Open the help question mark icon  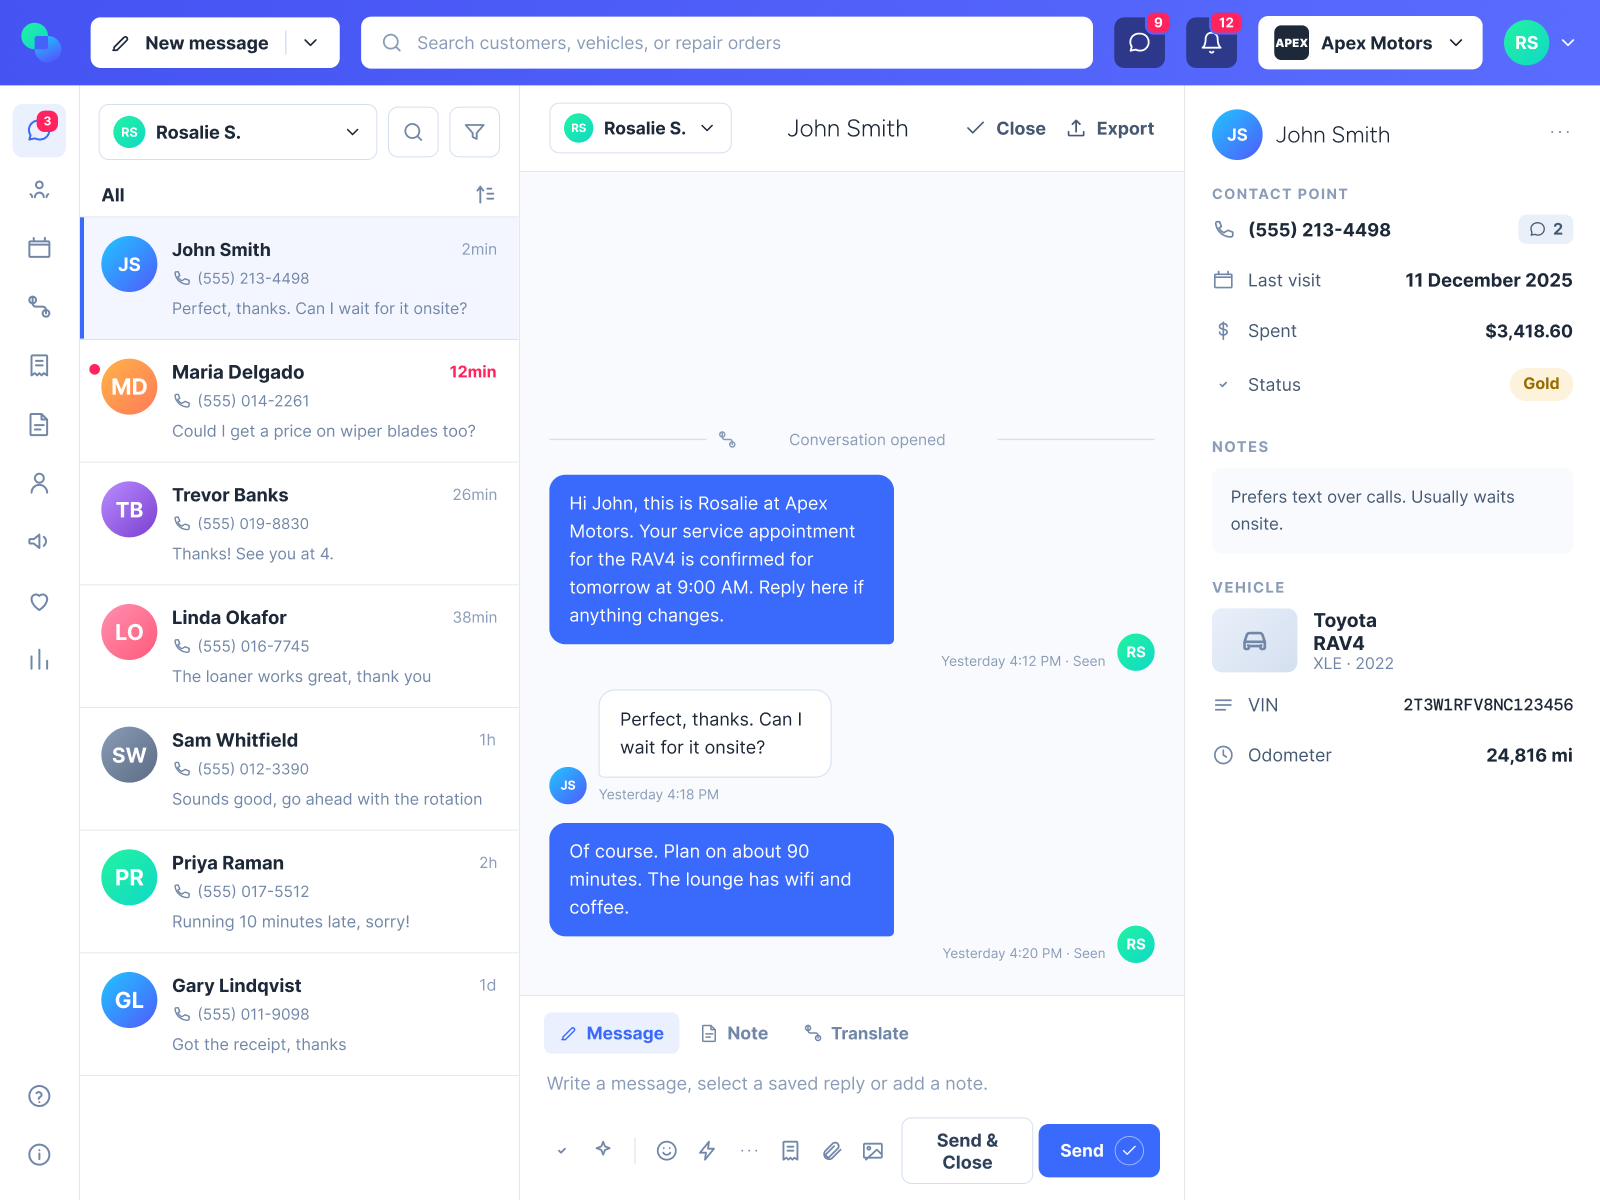click(x=39, y=1096)
